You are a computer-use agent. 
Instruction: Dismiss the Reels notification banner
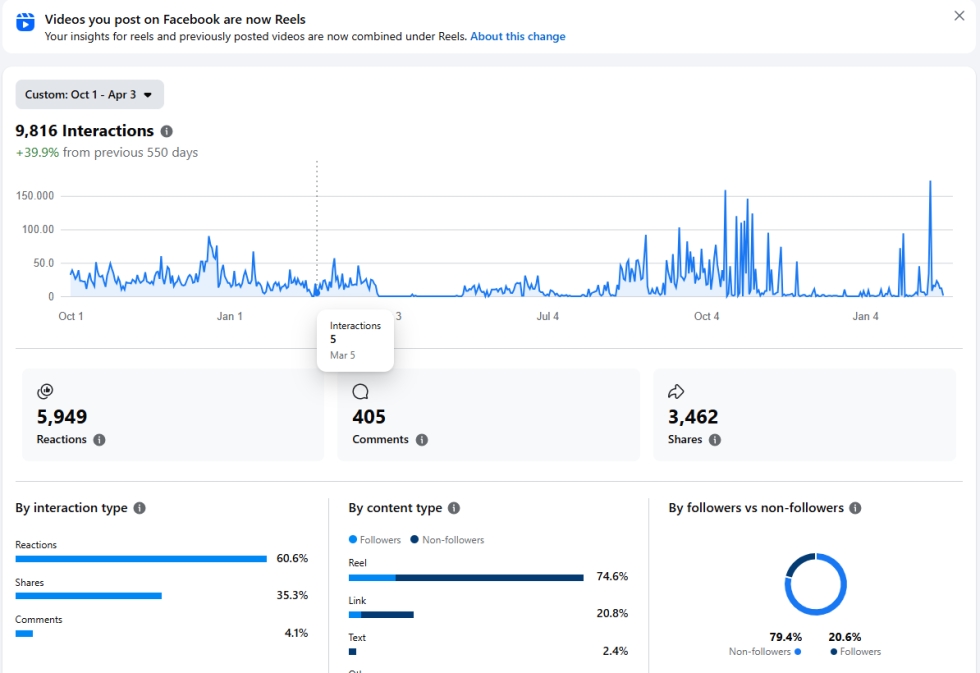click(959, 16)
